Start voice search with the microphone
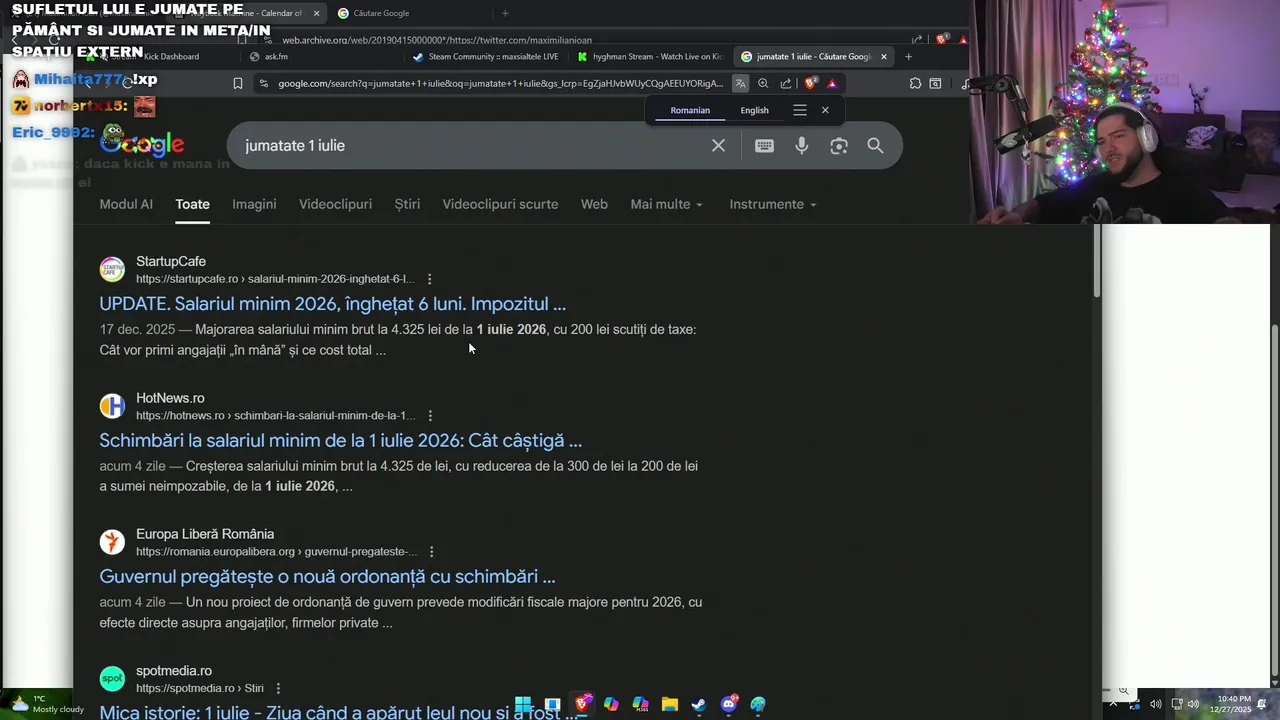1280x720 pixels. coord(801,146)
